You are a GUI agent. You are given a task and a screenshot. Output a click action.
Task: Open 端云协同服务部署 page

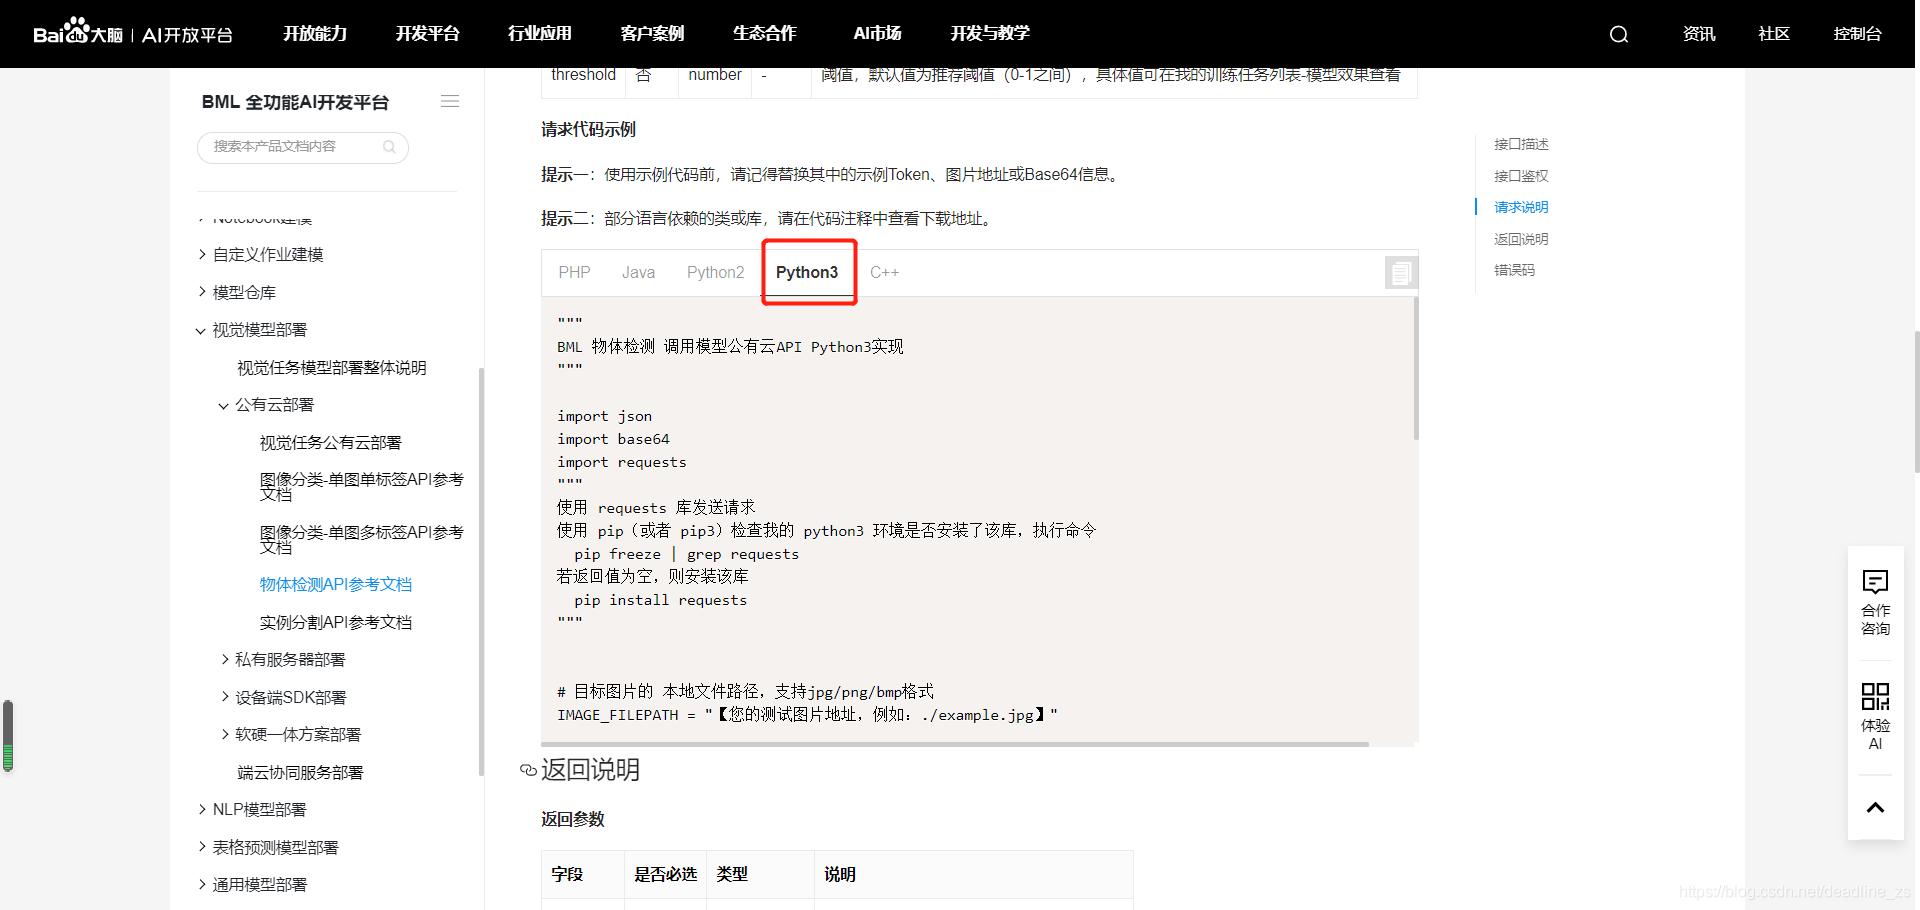(x=300, y=772)
